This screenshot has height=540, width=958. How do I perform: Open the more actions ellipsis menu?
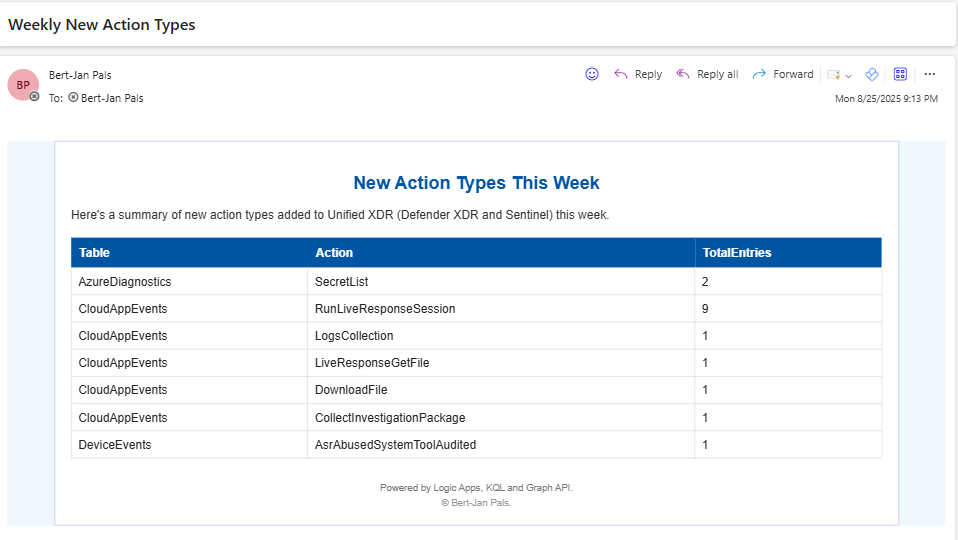pyautogui.click(x=930, y=74)
